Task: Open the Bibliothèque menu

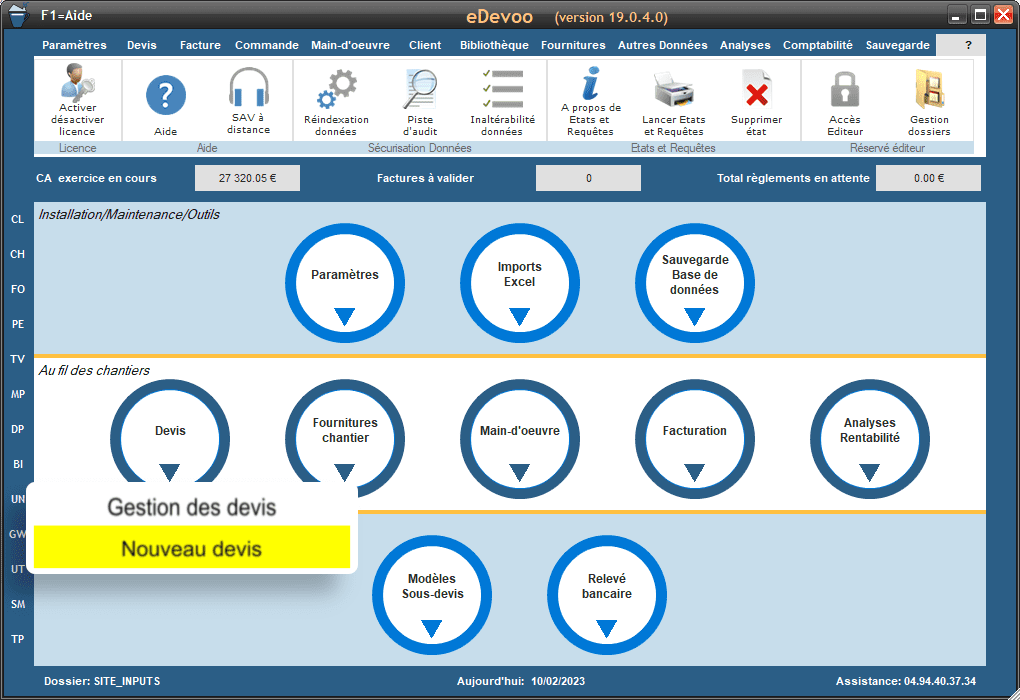Action: pos(494,45)
